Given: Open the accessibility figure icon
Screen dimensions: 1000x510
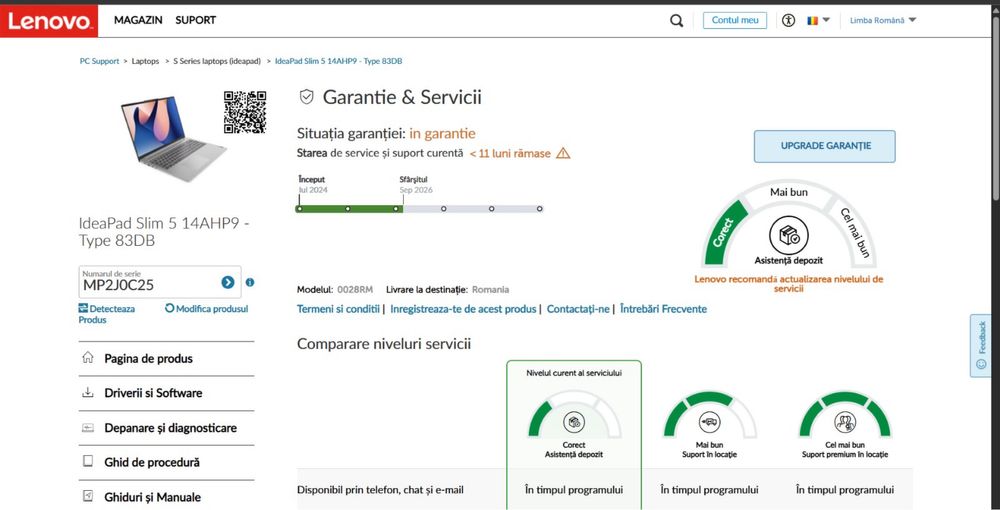Looking at the screenshot, I should tap(788, 20).
